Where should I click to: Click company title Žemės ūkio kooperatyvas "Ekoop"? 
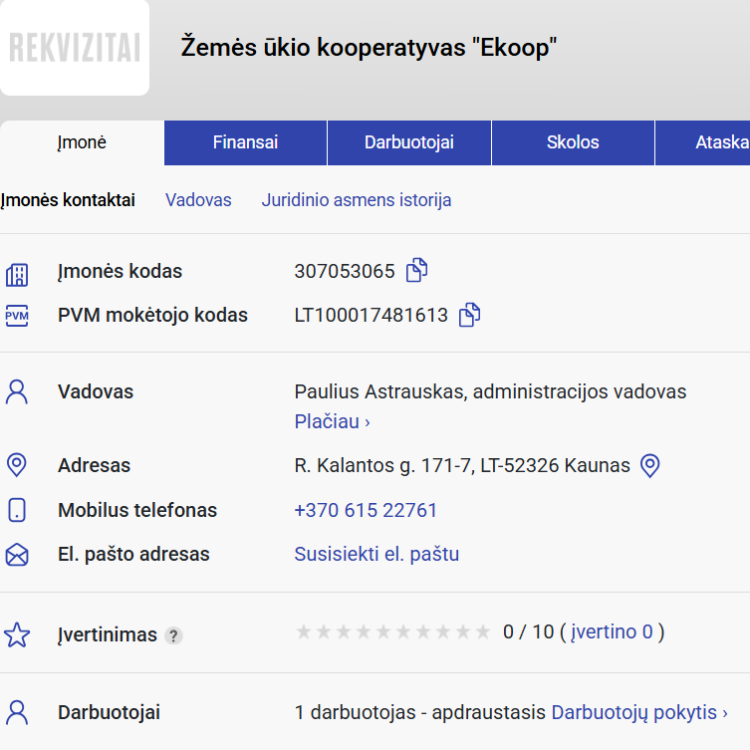point(369,48)
